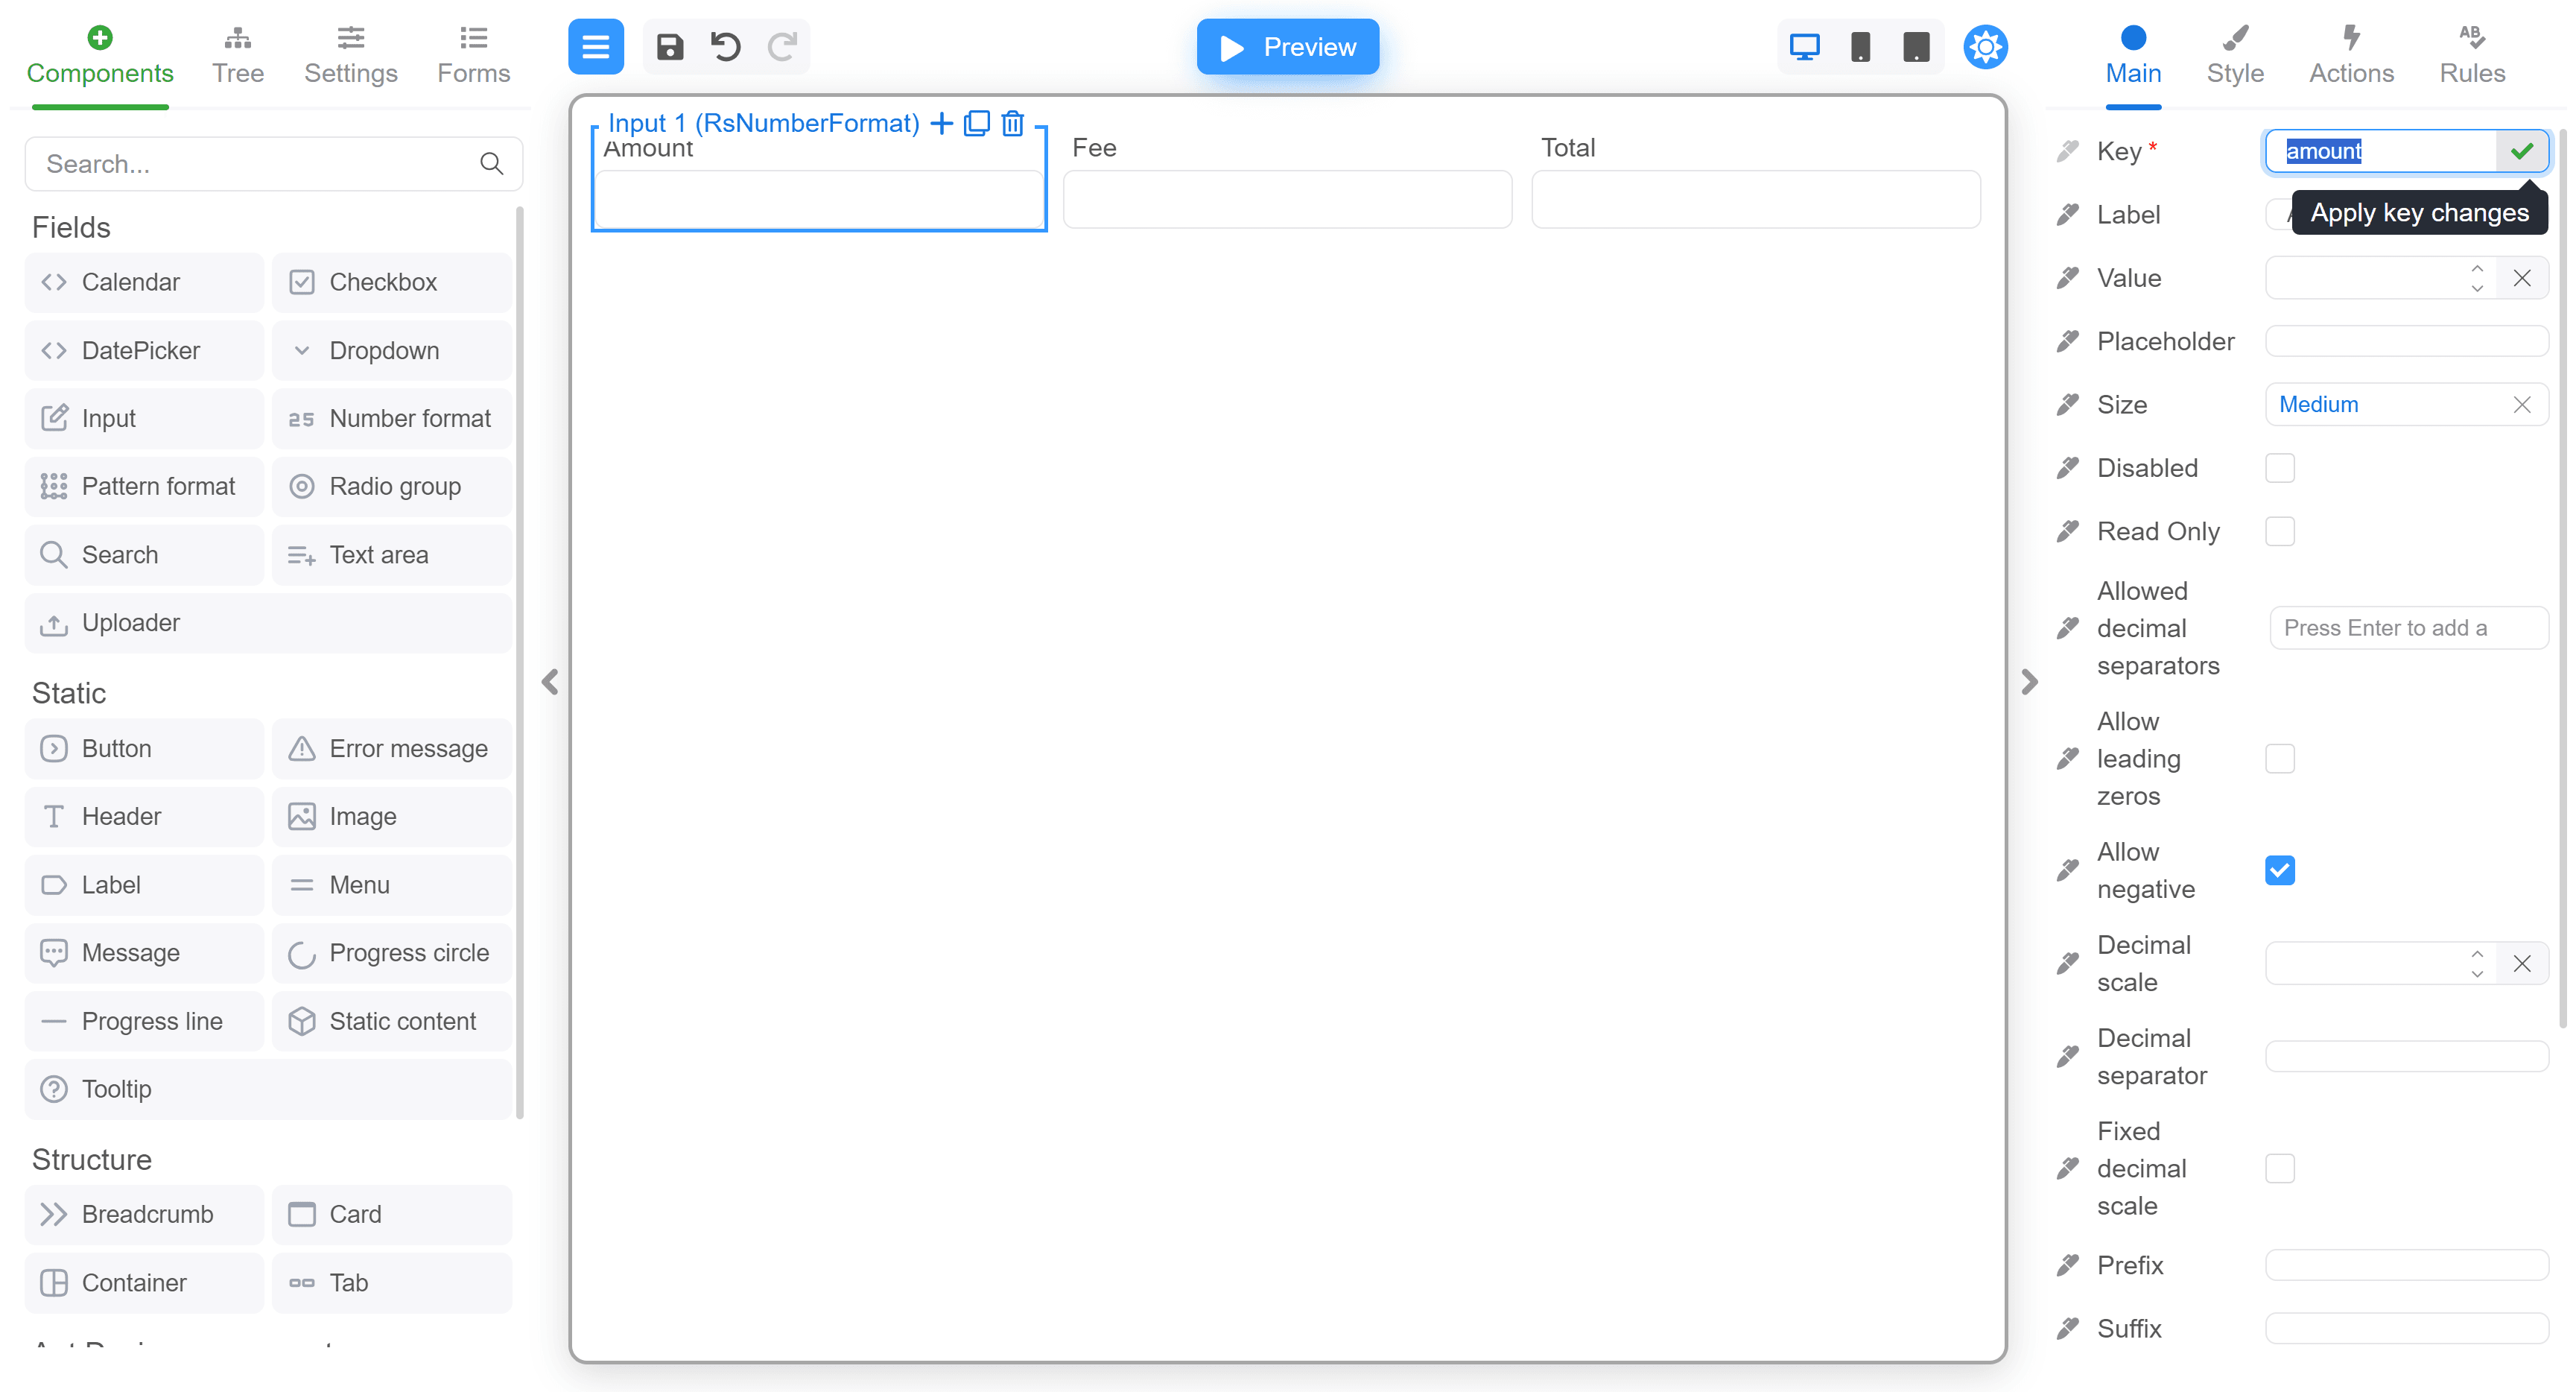Click the Preview button
Viewport: 2576px width, 1392px height.
coord(1287,47)
